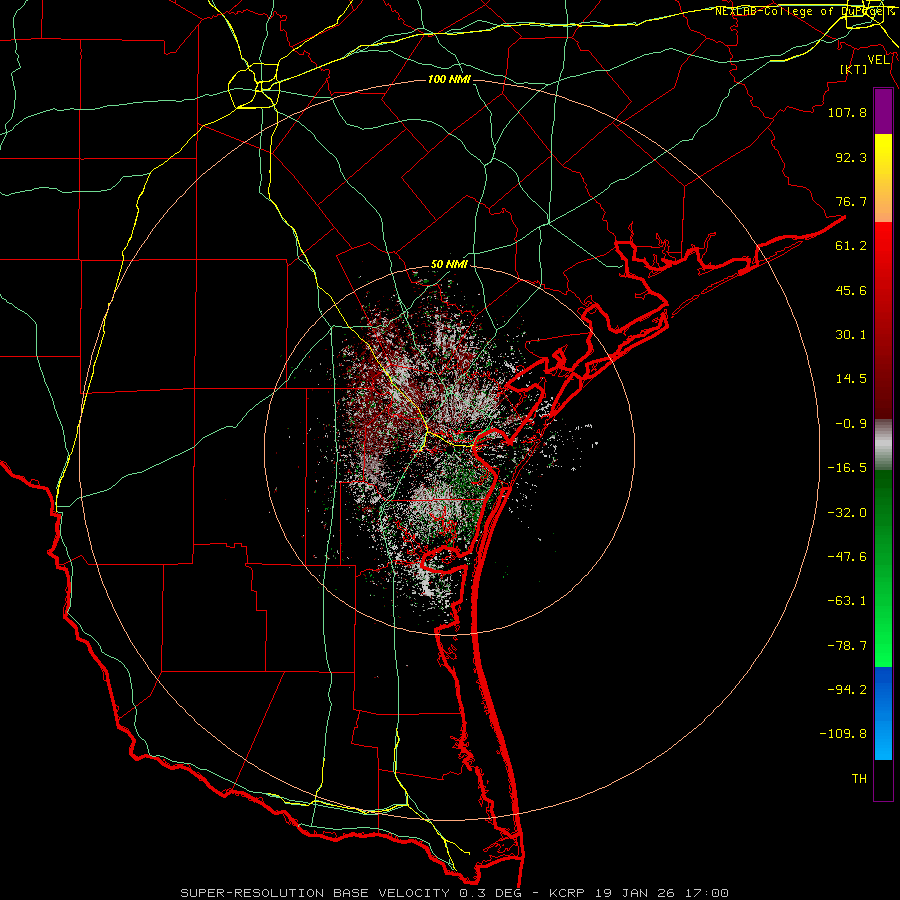Viewport: 900px width, 900px height.
Task: Click the purple segment of the color bar
Action: [x=883, y=111]
